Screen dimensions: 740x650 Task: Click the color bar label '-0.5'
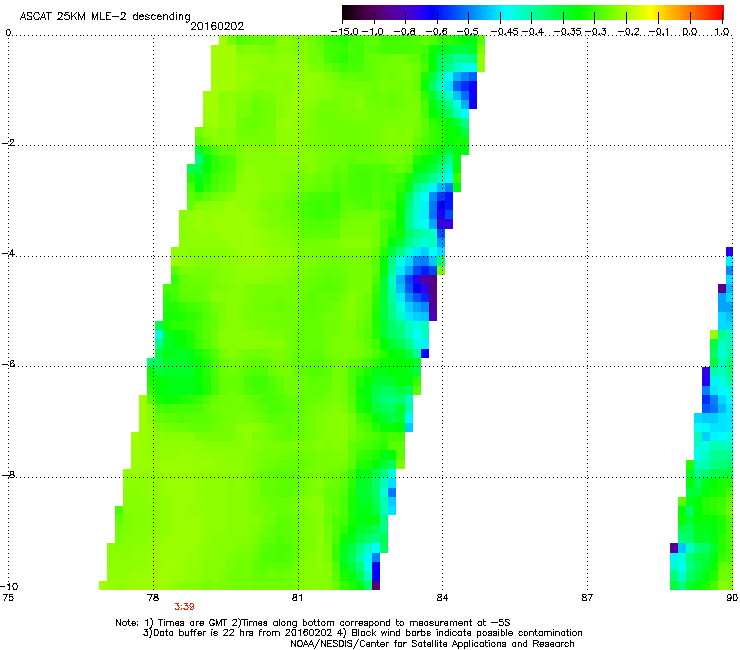468,32
